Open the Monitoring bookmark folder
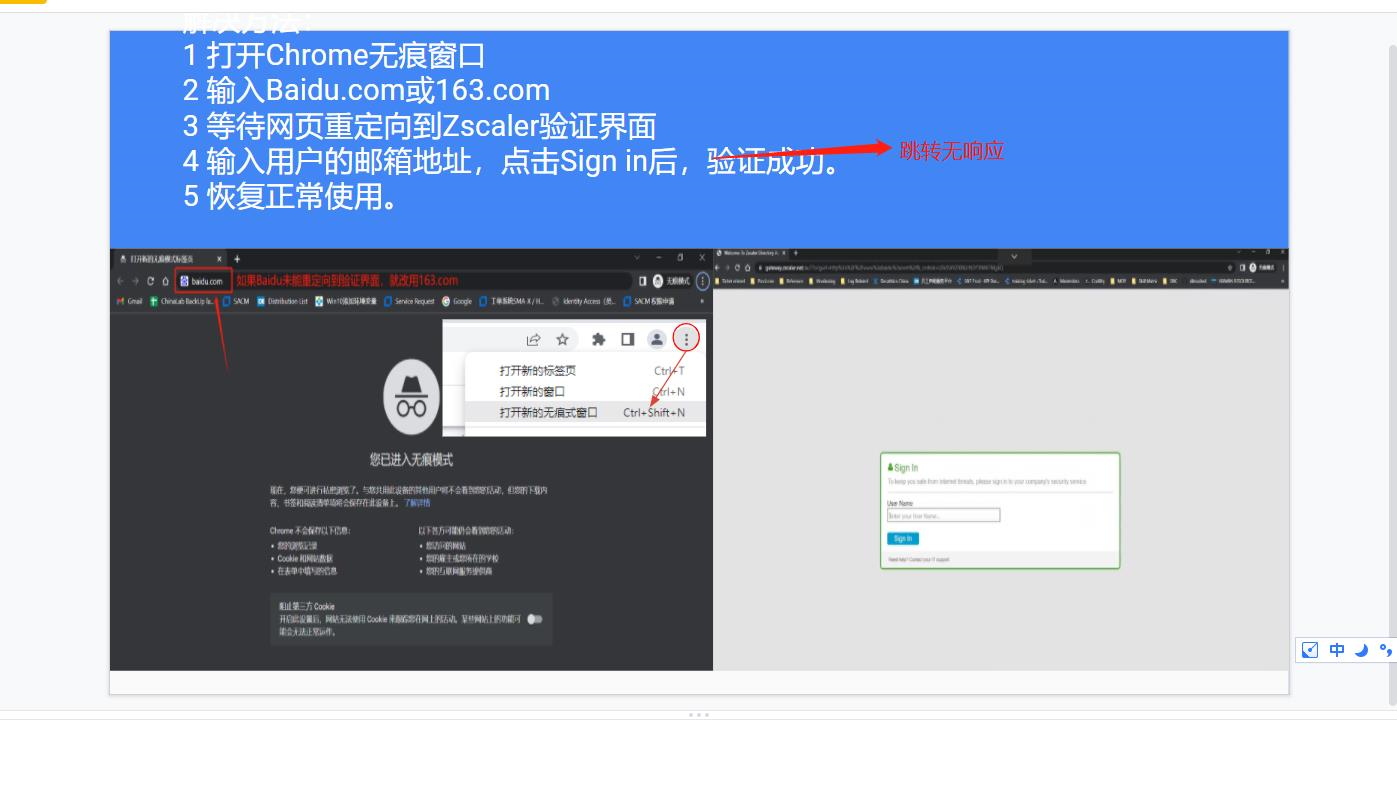1397x788 pixels. tap(822, 281)
